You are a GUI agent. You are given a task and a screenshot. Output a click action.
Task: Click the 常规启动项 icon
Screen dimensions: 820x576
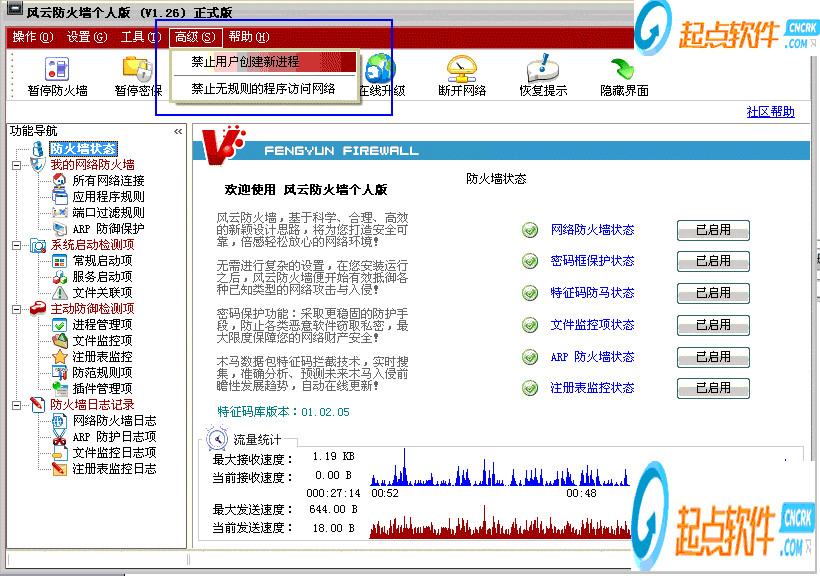(60, 261)
